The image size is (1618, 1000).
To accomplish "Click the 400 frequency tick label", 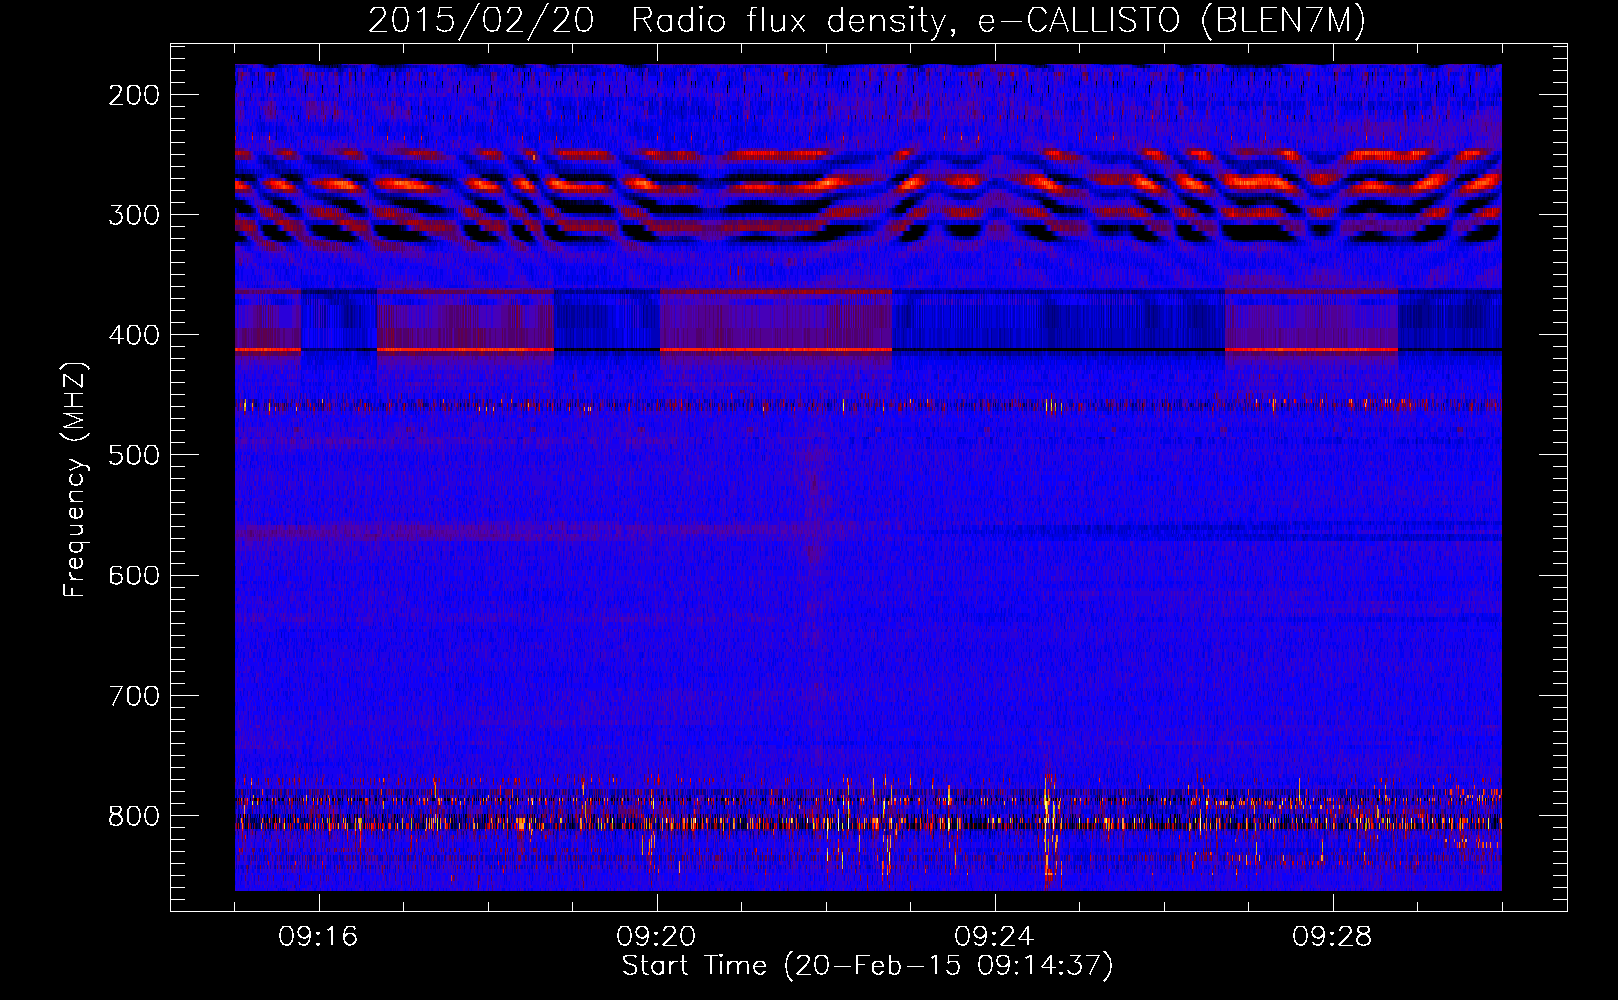I will [x=134, y=335].
